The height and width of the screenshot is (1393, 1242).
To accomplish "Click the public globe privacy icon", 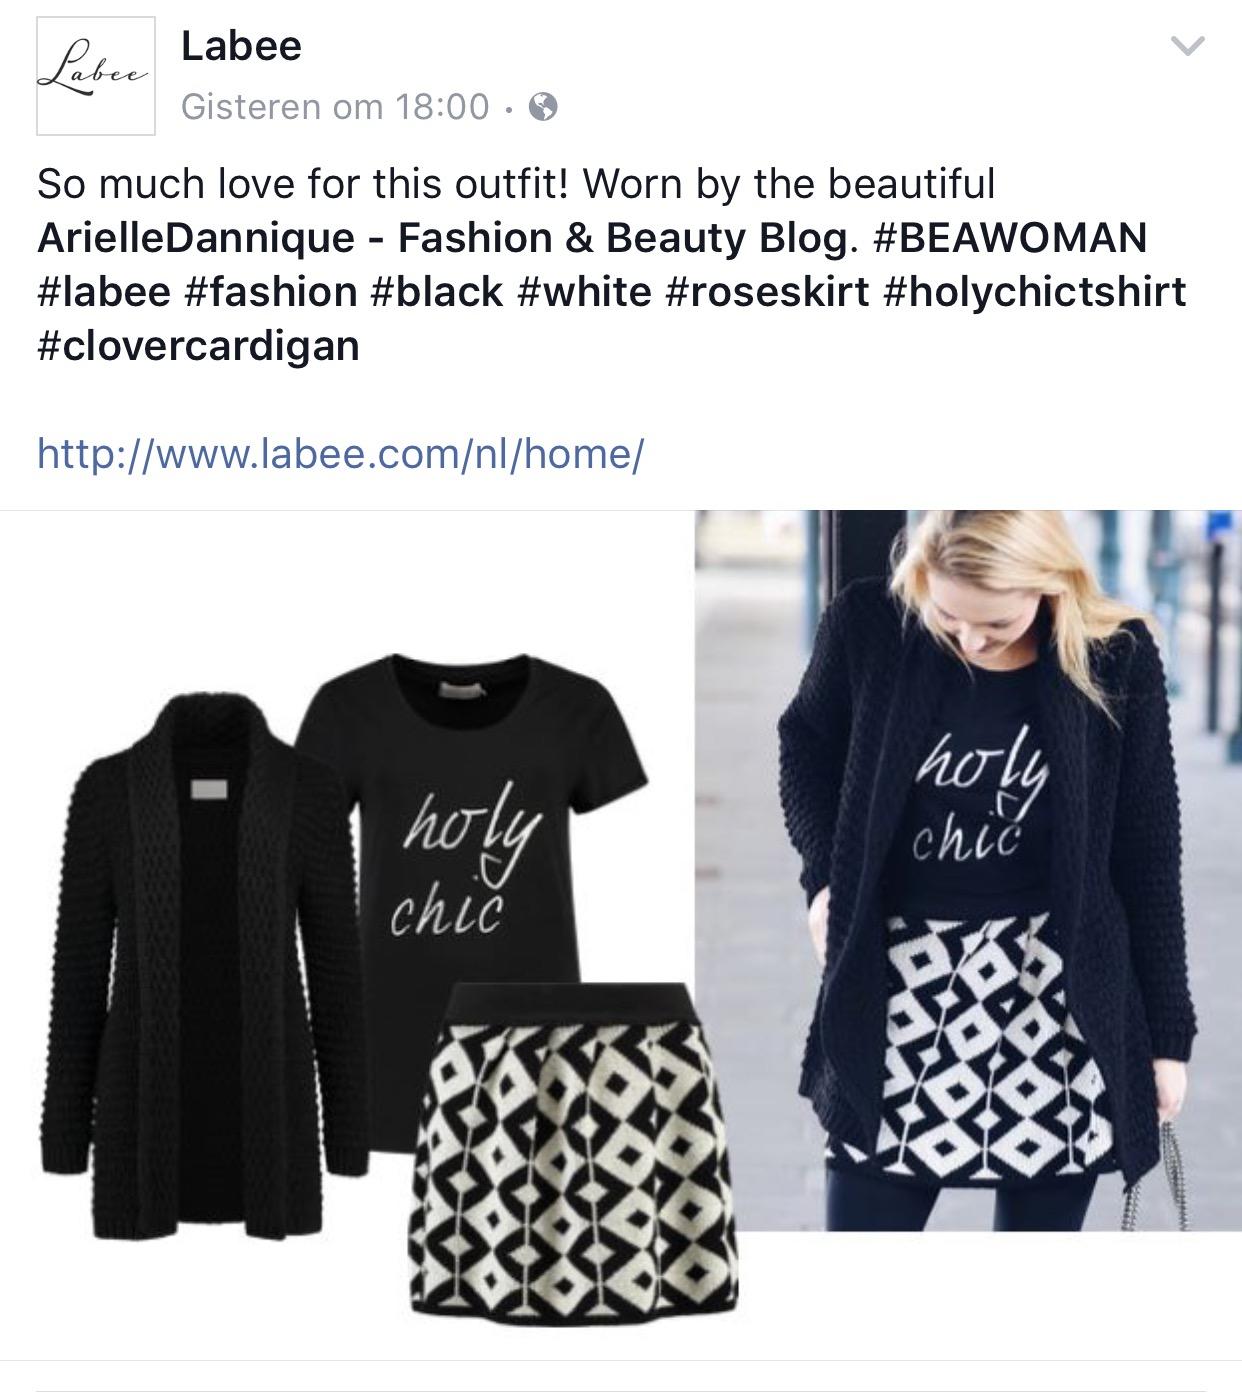I will [542, 106].
